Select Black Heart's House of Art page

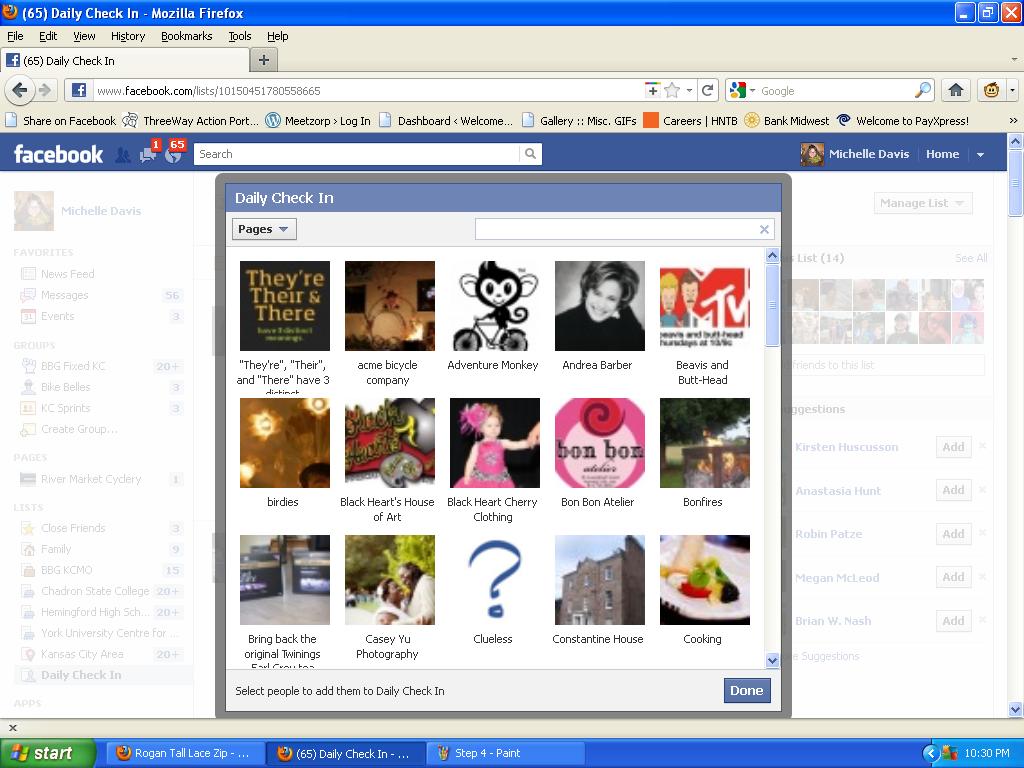click(389, 443)
